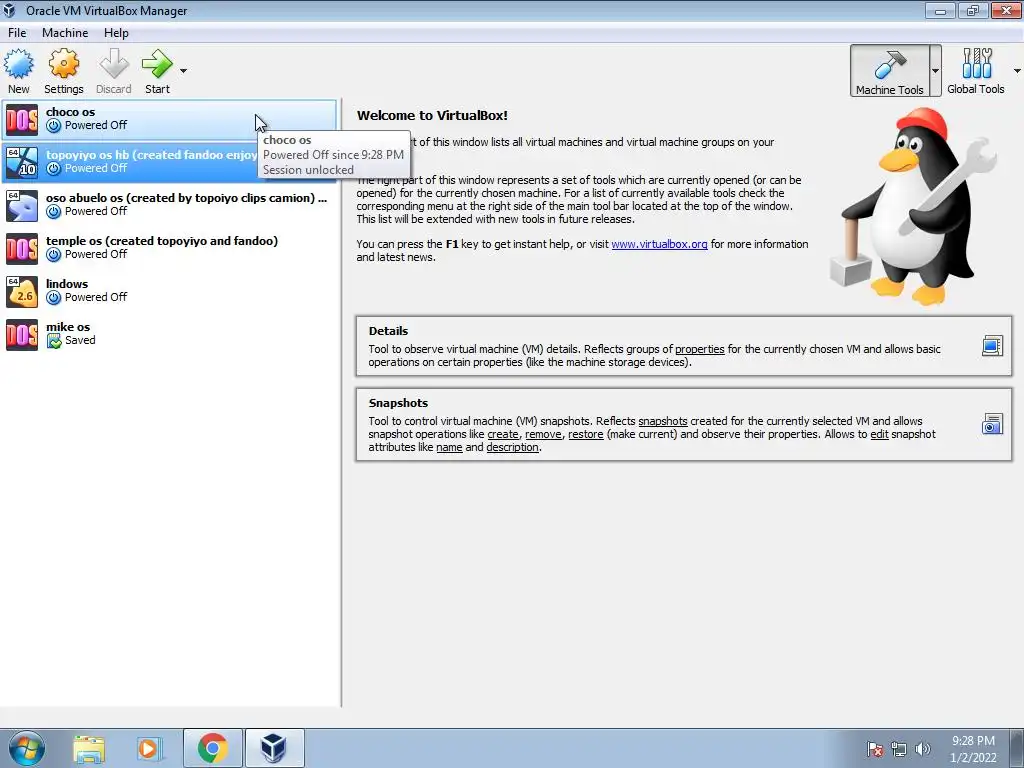Click the VirtualBox title bar app icon
The image size is (1024, 768).
coord(10,10)
